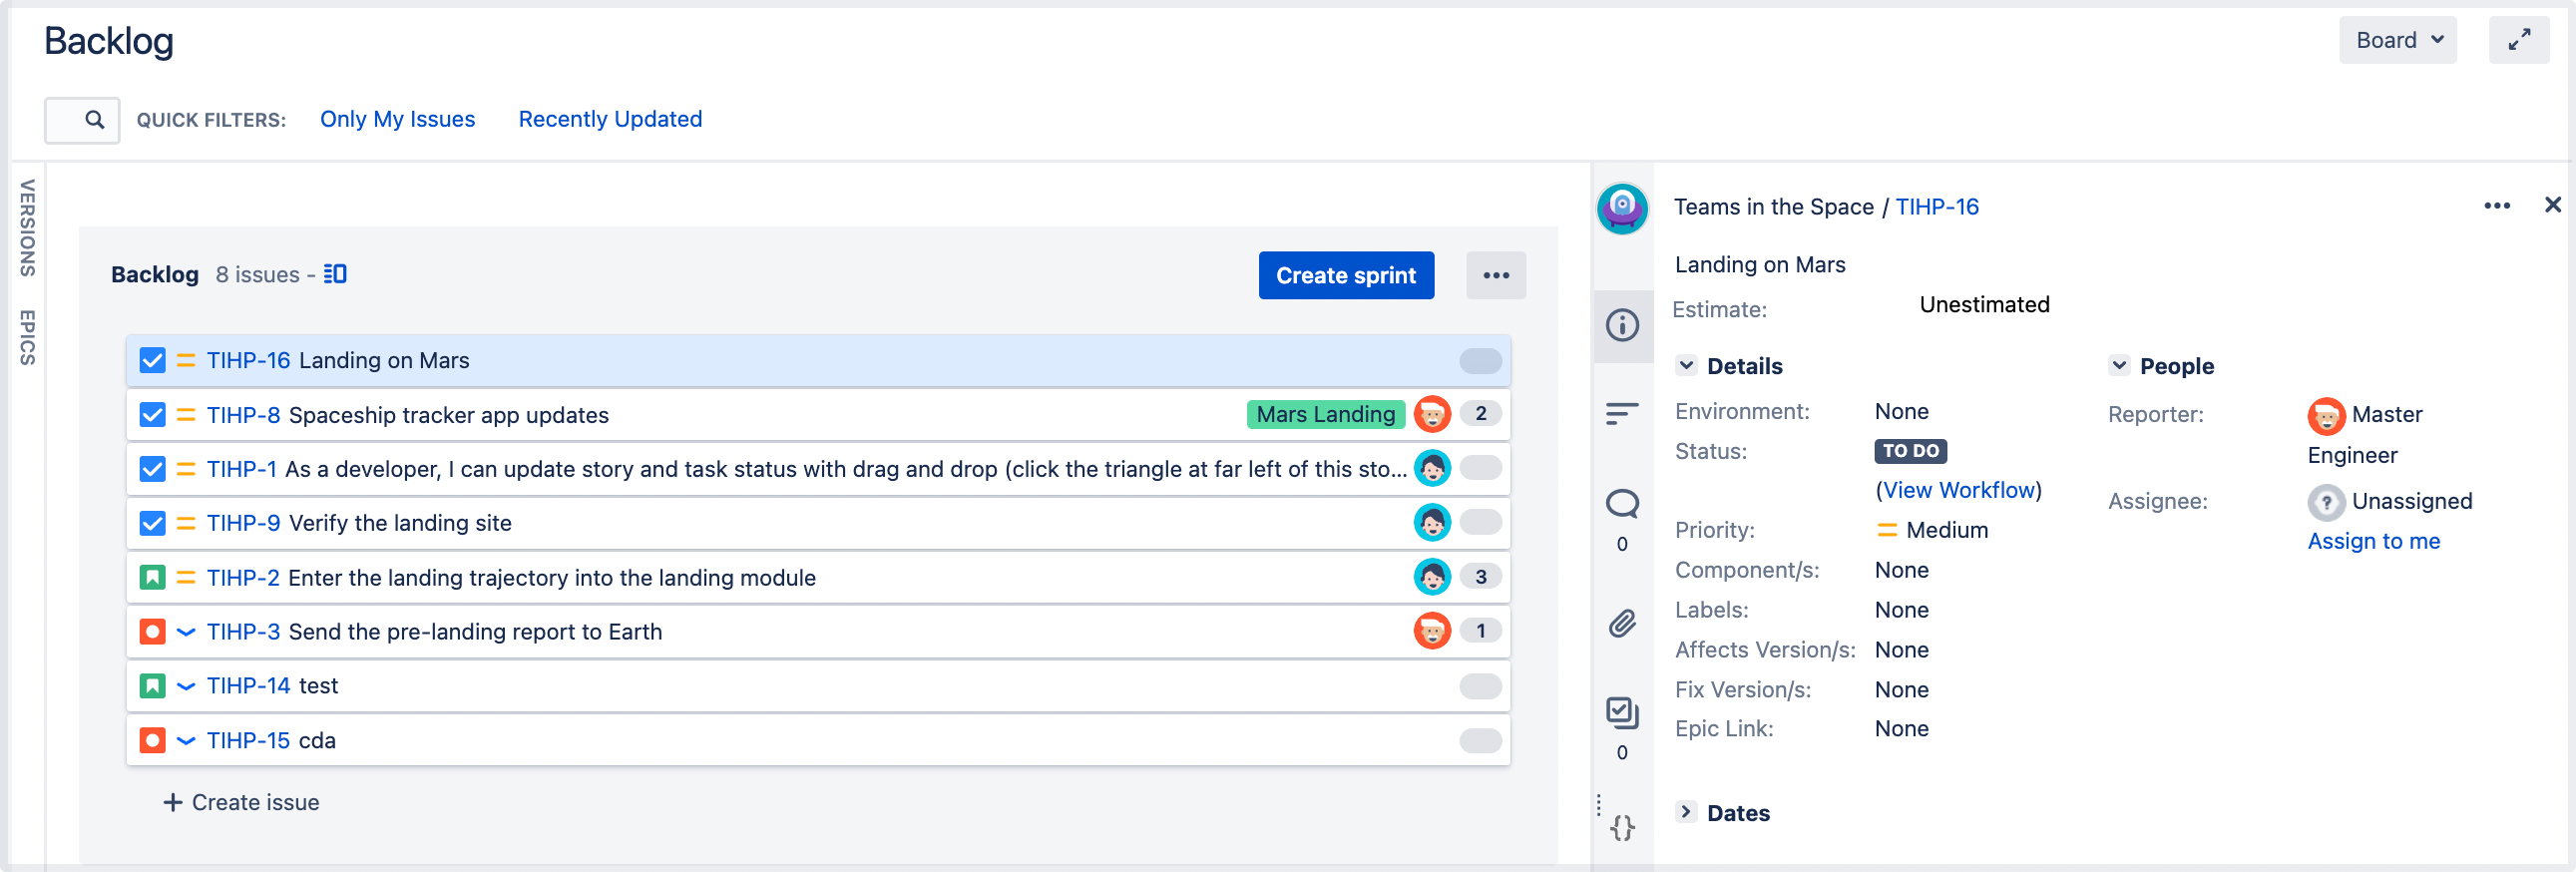Click the Create sprint button
This screenshot has width=2576, height=872.
[x=1345, y=275]
